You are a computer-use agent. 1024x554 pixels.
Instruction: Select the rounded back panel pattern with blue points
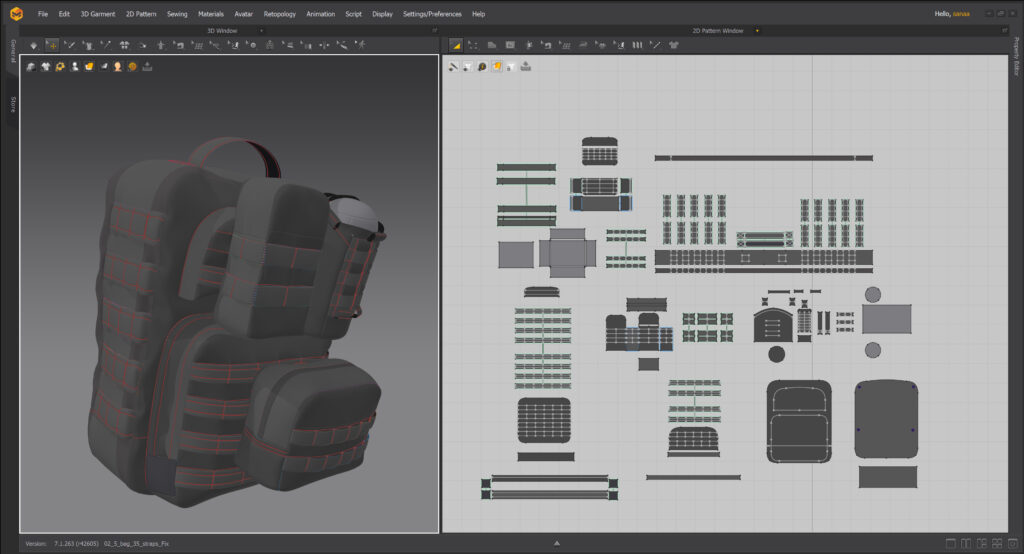click(886, 419)
